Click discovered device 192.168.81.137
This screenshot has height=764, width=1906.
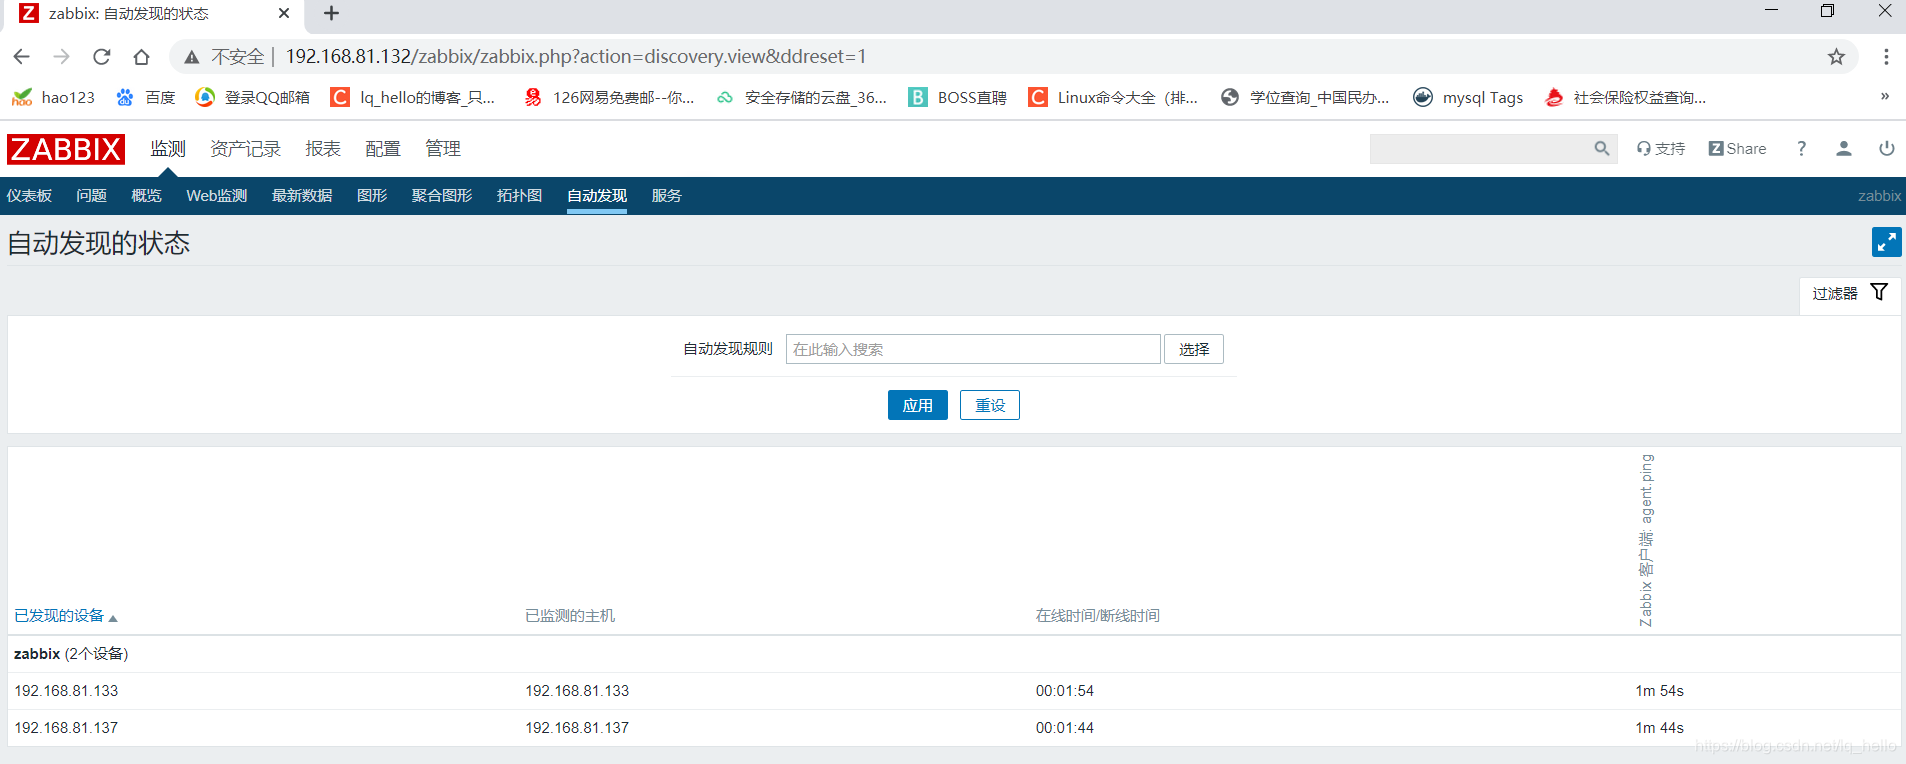pyautogui.click(x=66, y=728)
